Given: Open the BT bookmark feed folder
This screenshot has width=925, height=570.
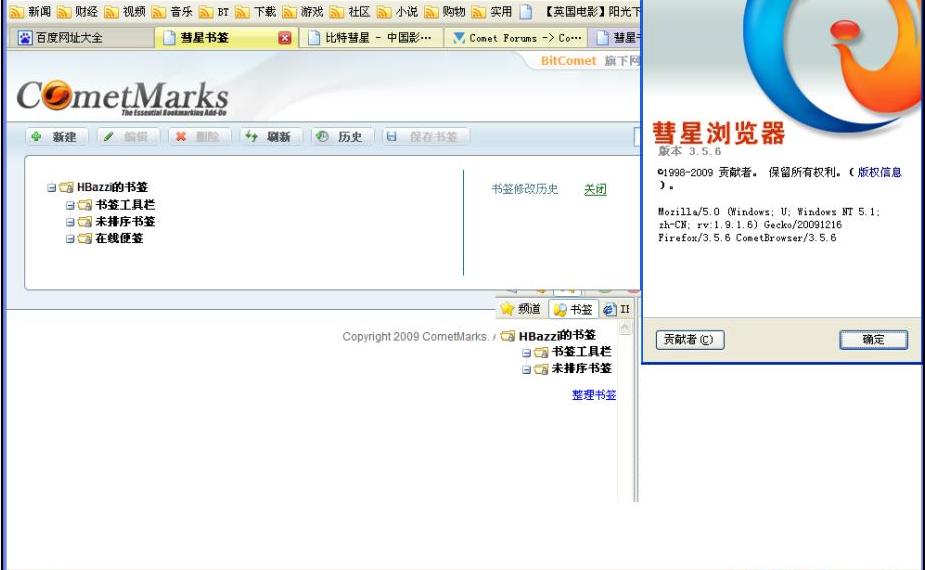Looking at the screenshot, I should point(215,11).
